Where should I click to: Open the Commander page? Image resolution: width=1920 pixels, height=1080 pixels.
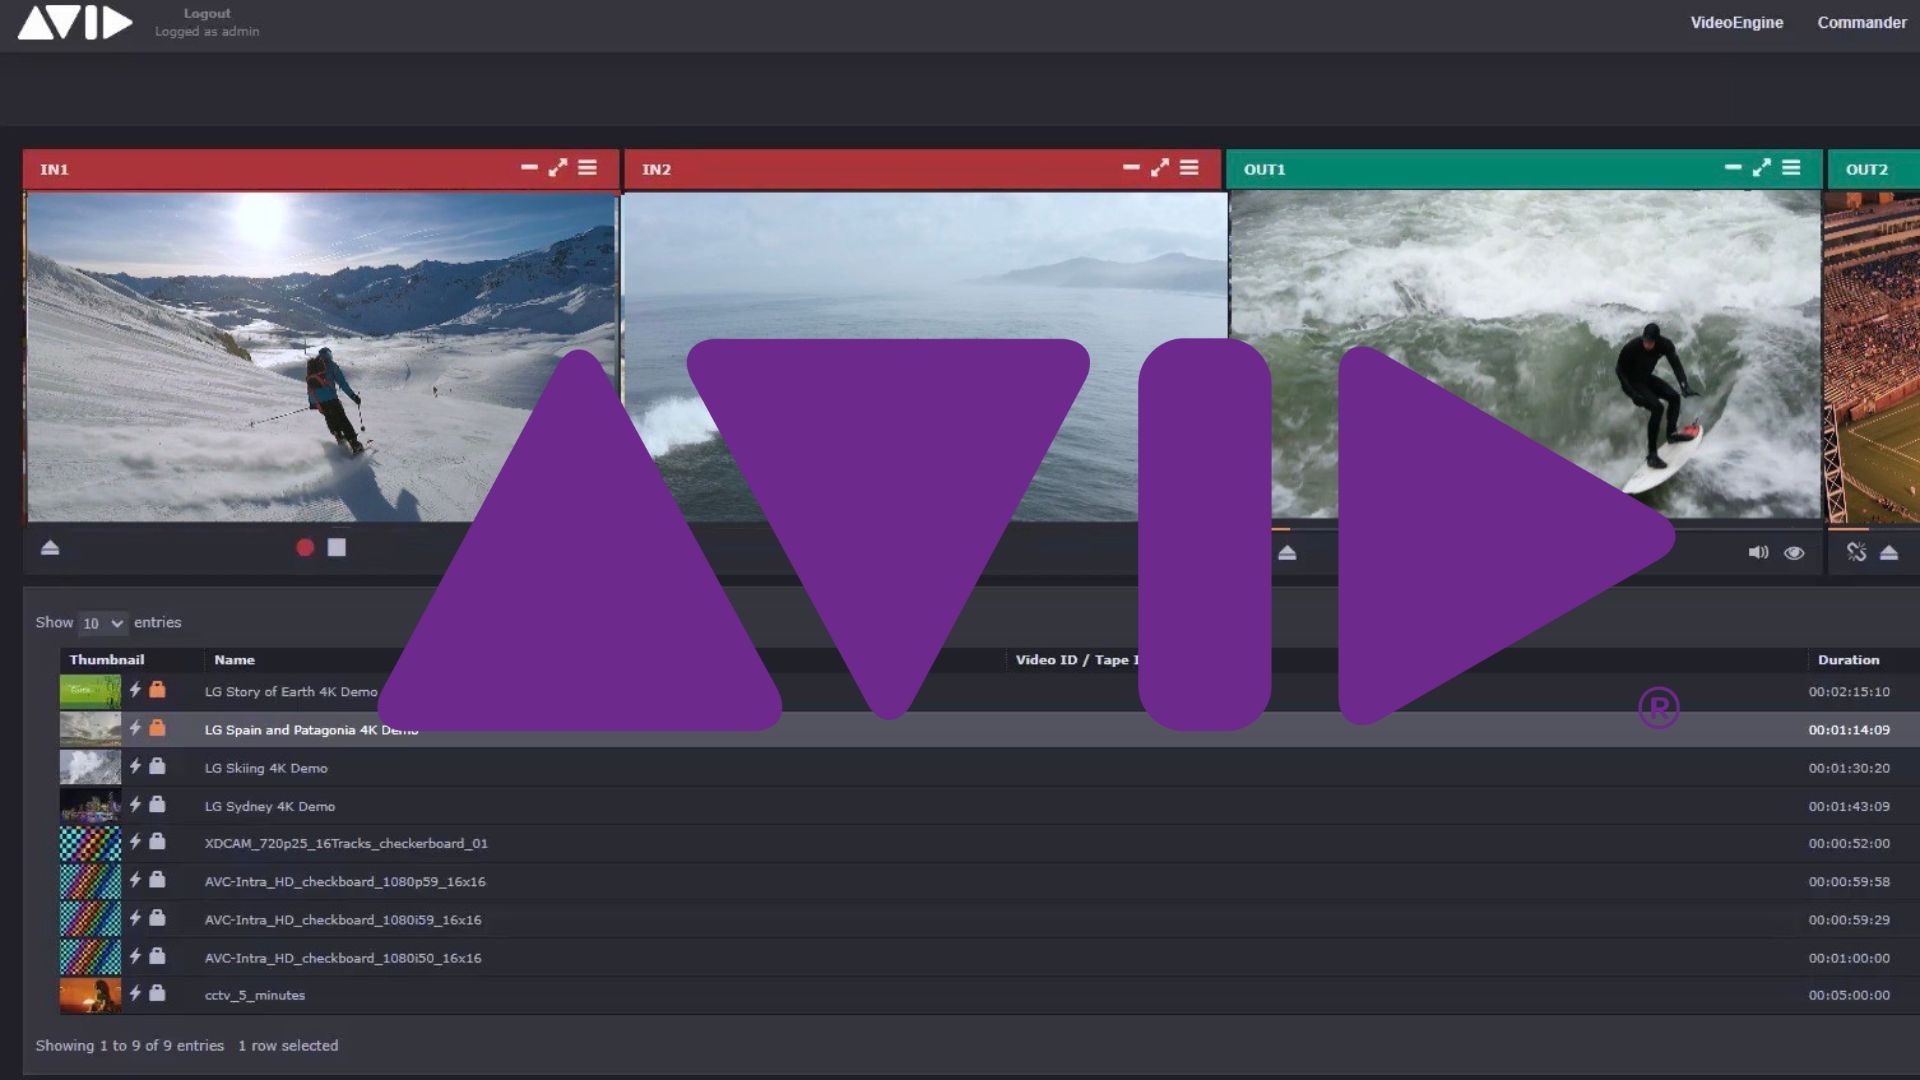[x=1861, y=22]
